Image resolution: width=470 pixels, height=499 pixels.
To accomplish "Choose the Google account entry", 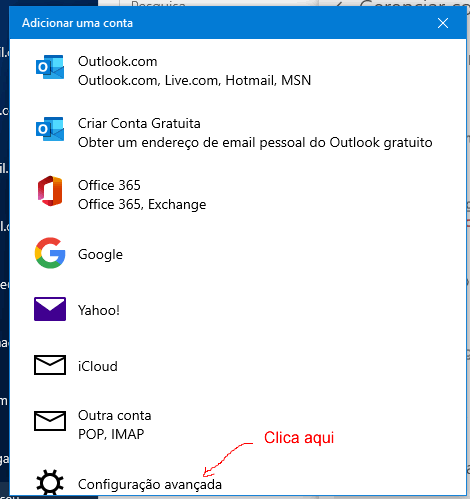I will (238, 254).
